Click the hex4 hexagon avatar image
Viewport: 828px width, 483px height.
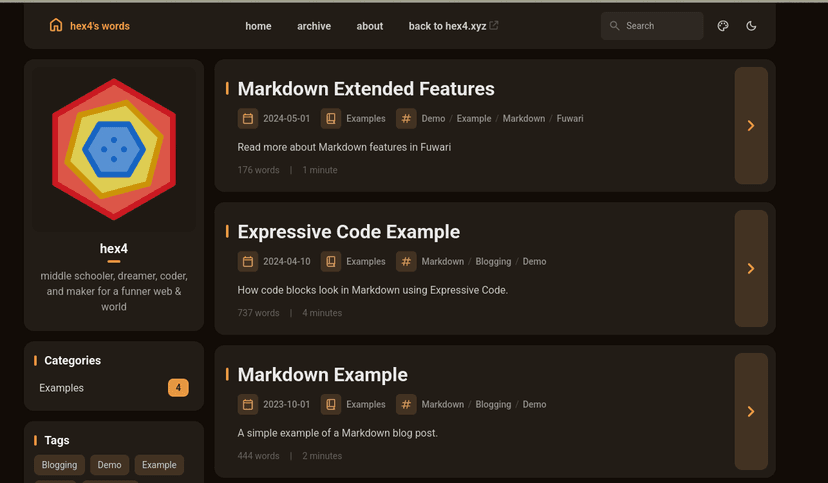click(x=114, y=149)
